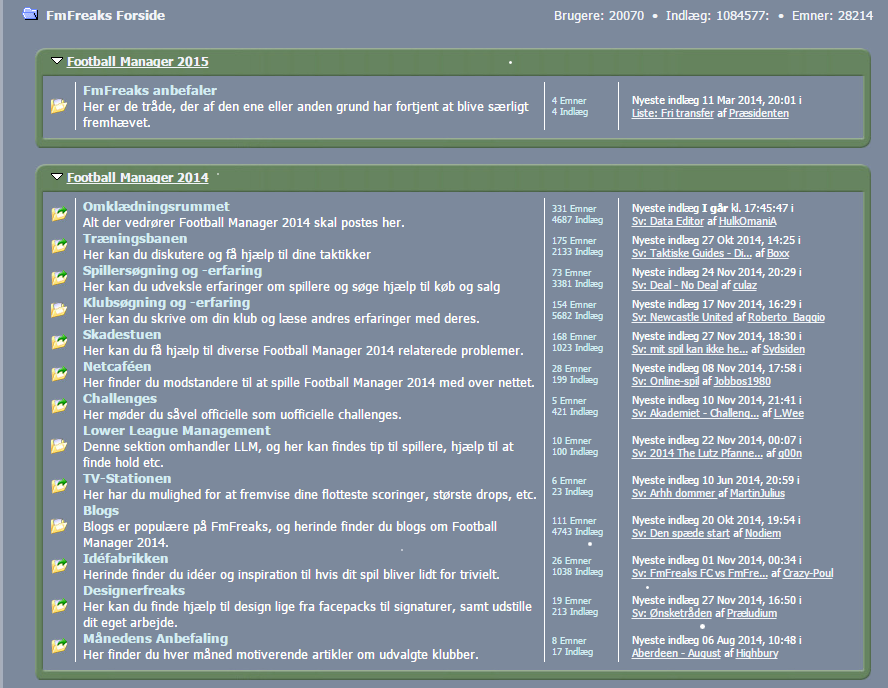Open latest post 'Sv: Akademiet - Challeng...'
The height and width of the screenshot is (688, 888).
tap(695, 413)
